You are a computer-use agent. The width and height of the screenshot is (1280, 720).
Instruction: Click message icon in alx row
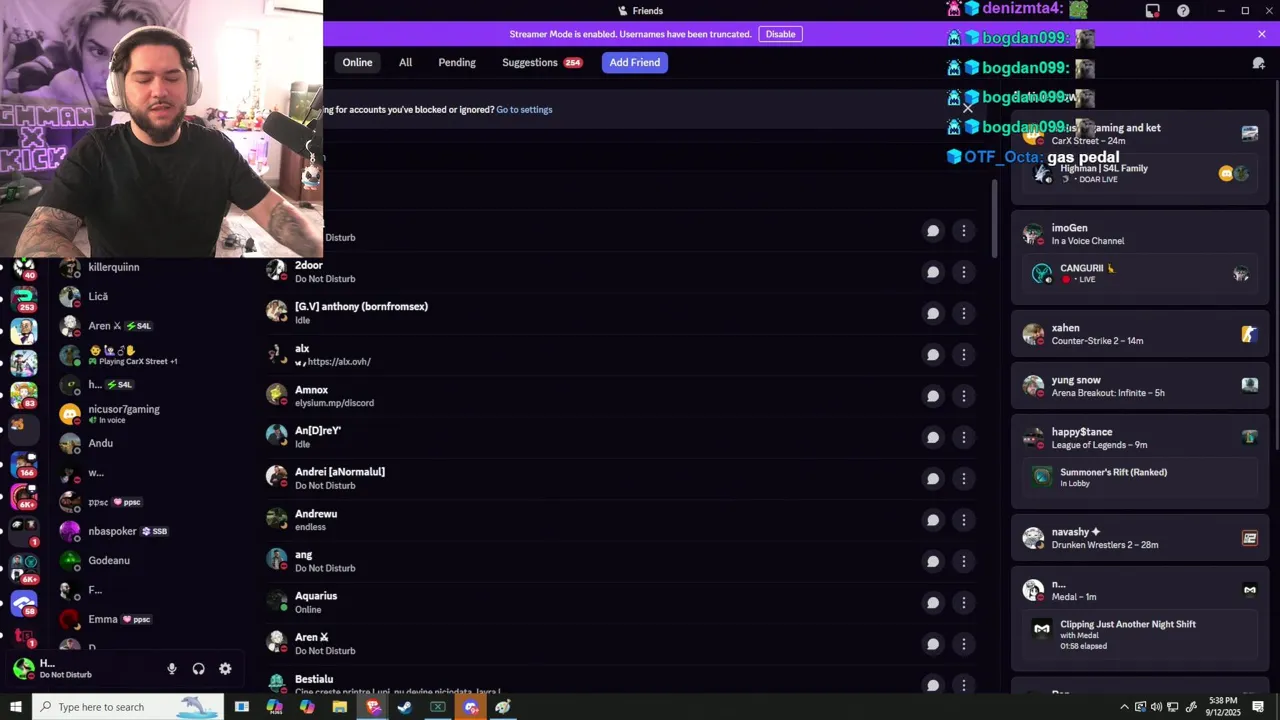coord(933,355)
